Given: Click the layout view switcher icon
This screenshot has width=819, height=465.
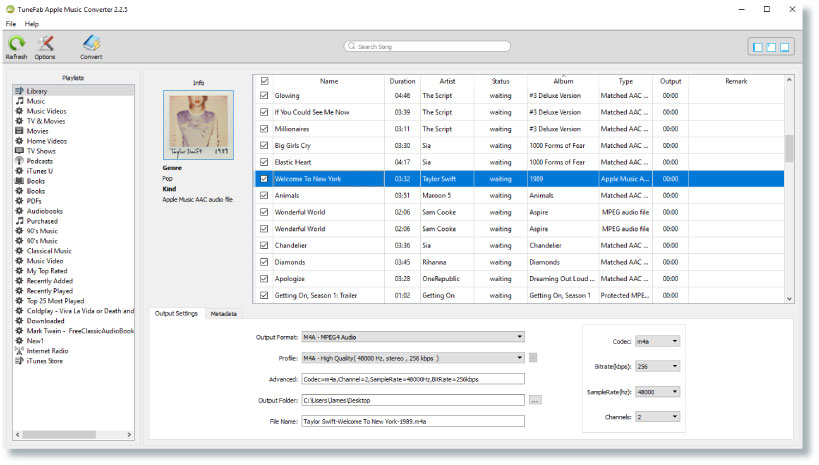Looking at the screenshot, I should (770, 47).
